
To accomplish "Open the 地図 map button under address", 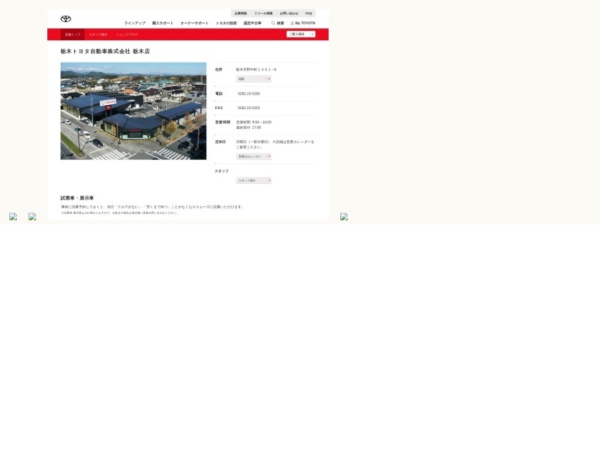I will (254, 79).
